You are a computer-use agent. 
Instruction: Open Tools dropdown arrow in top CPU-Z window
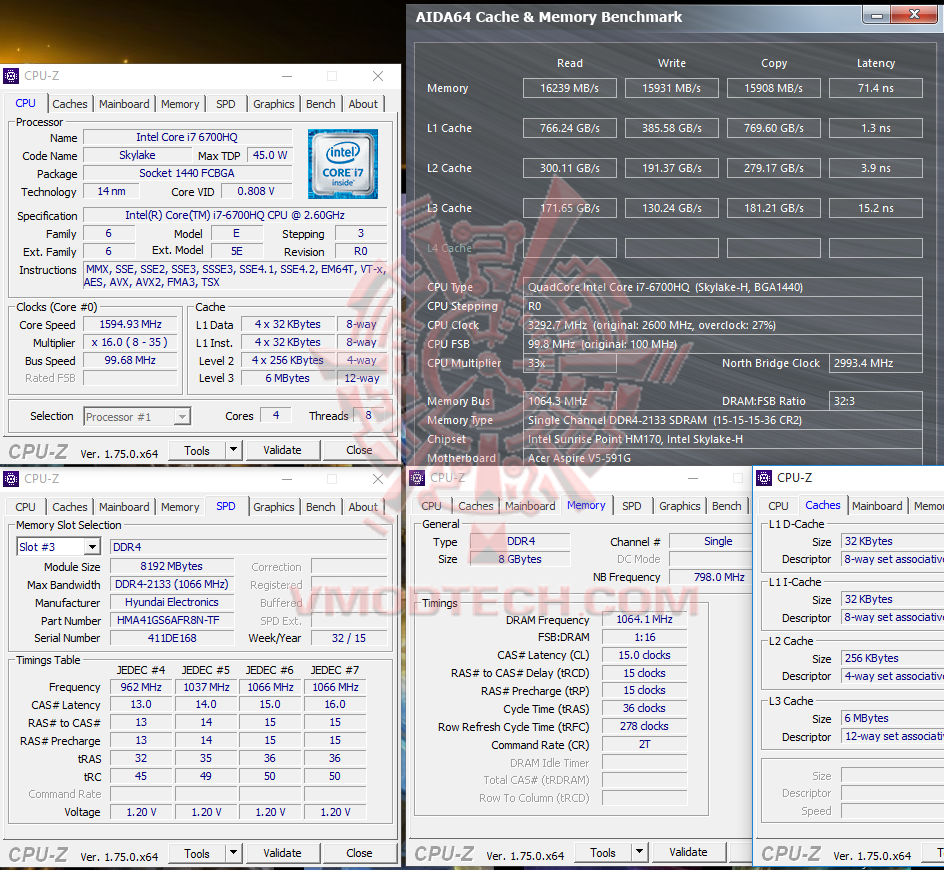(234, 450)
